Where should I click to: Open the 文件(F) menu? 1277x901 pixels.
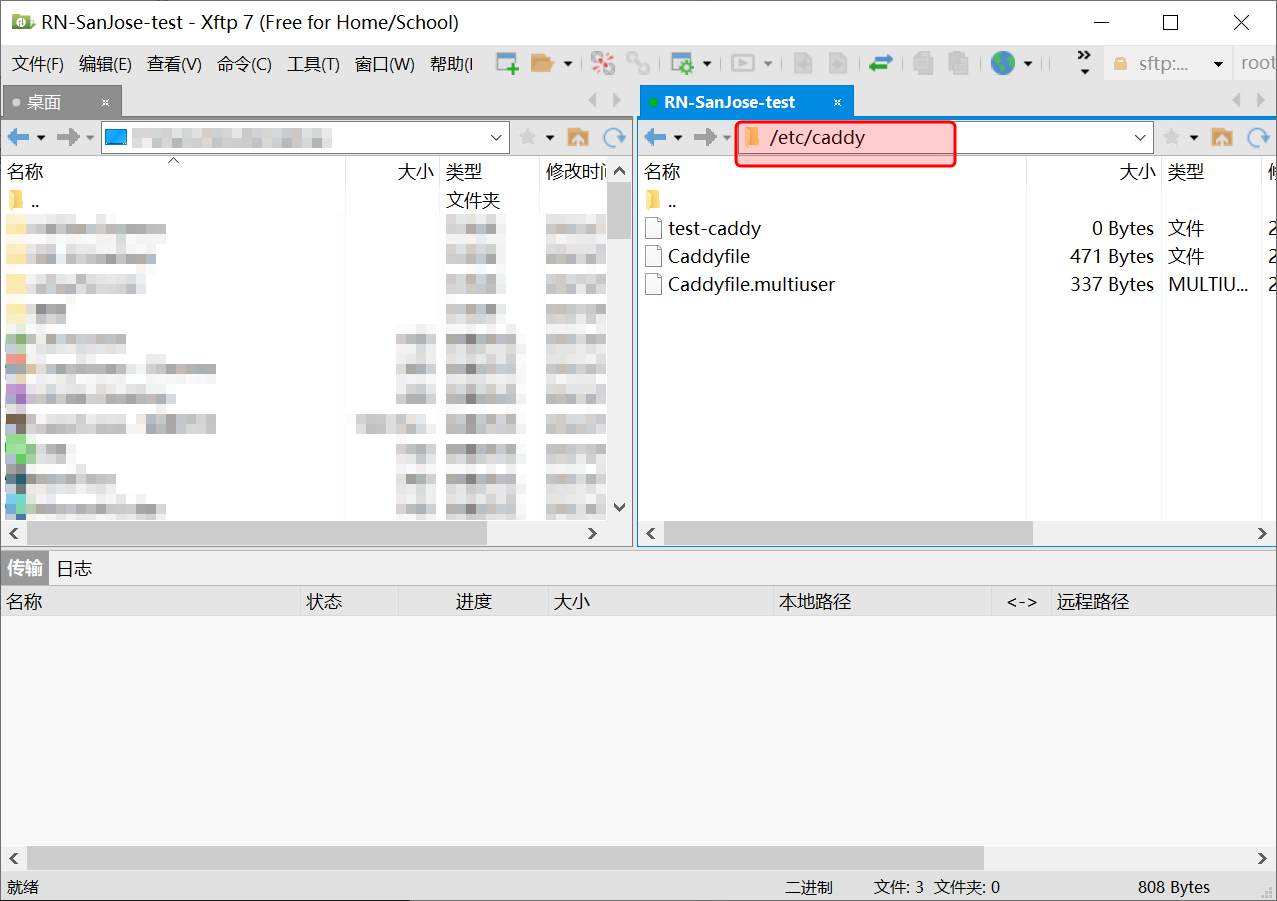click(x=38, y=64)
